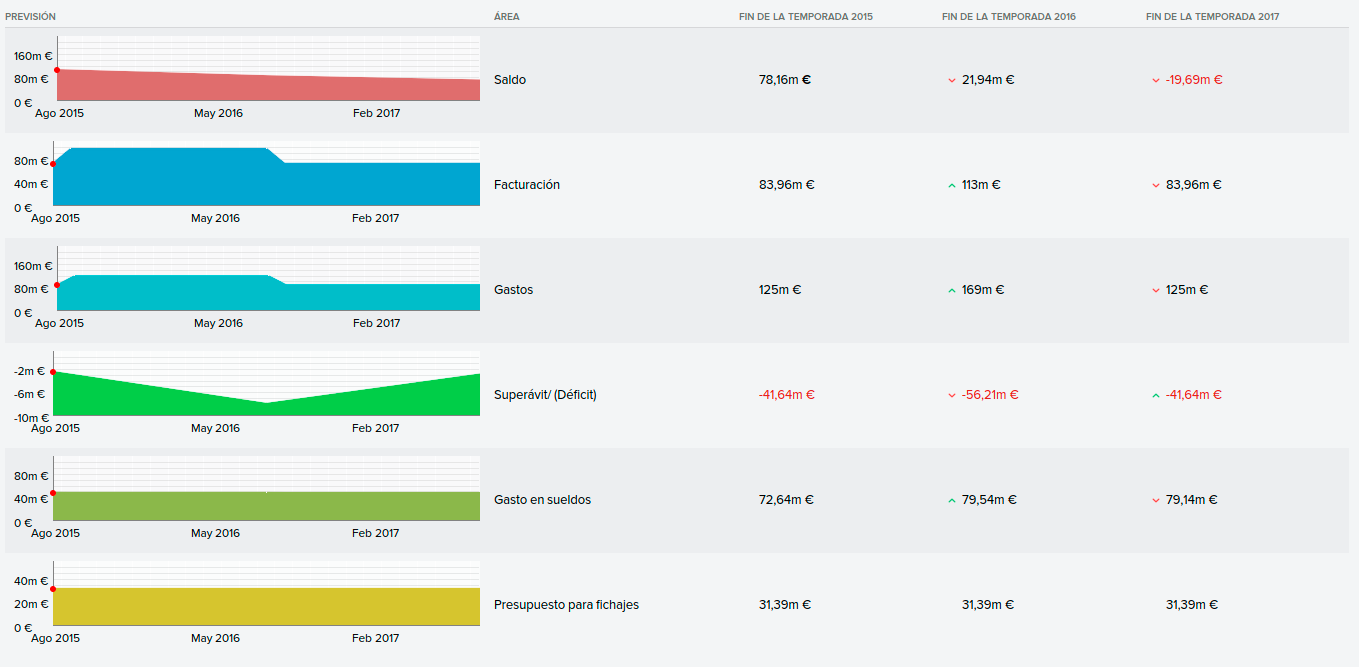Click May 2016 label on Saldo chart
This screenshot has width=1359, height=667.
tap(218, 113)
